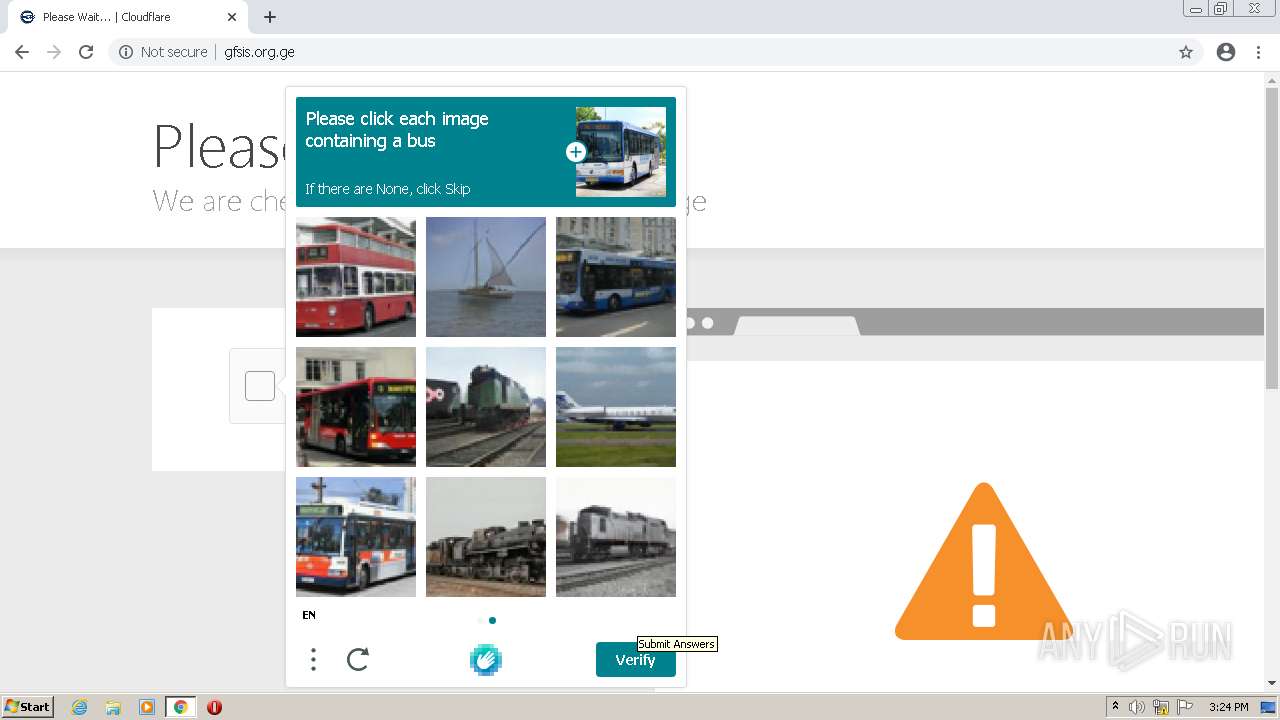
Task: Select the sailboat image
Action: pos(486,277)
